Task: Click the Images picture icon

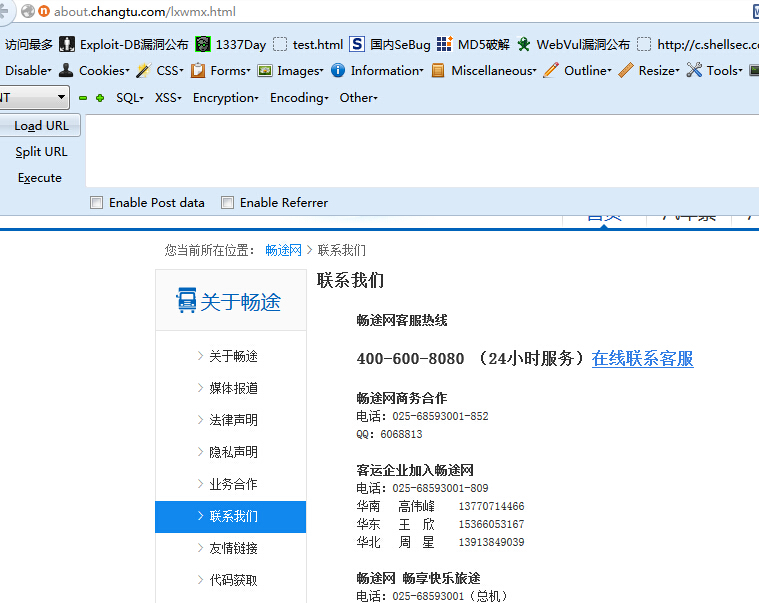Action: tap(265, 71)
